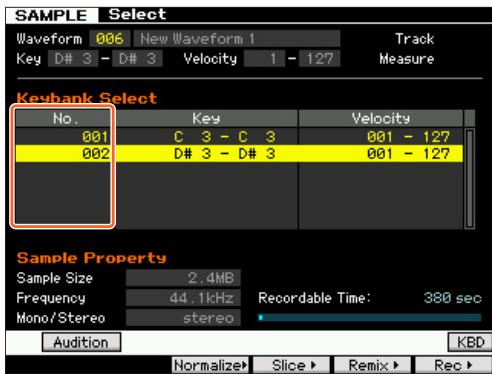Image resolution: width=492 pixels, height=374 pixels.
Task: Click the 380 sec recordable time value
Action: tap(453, 297)
